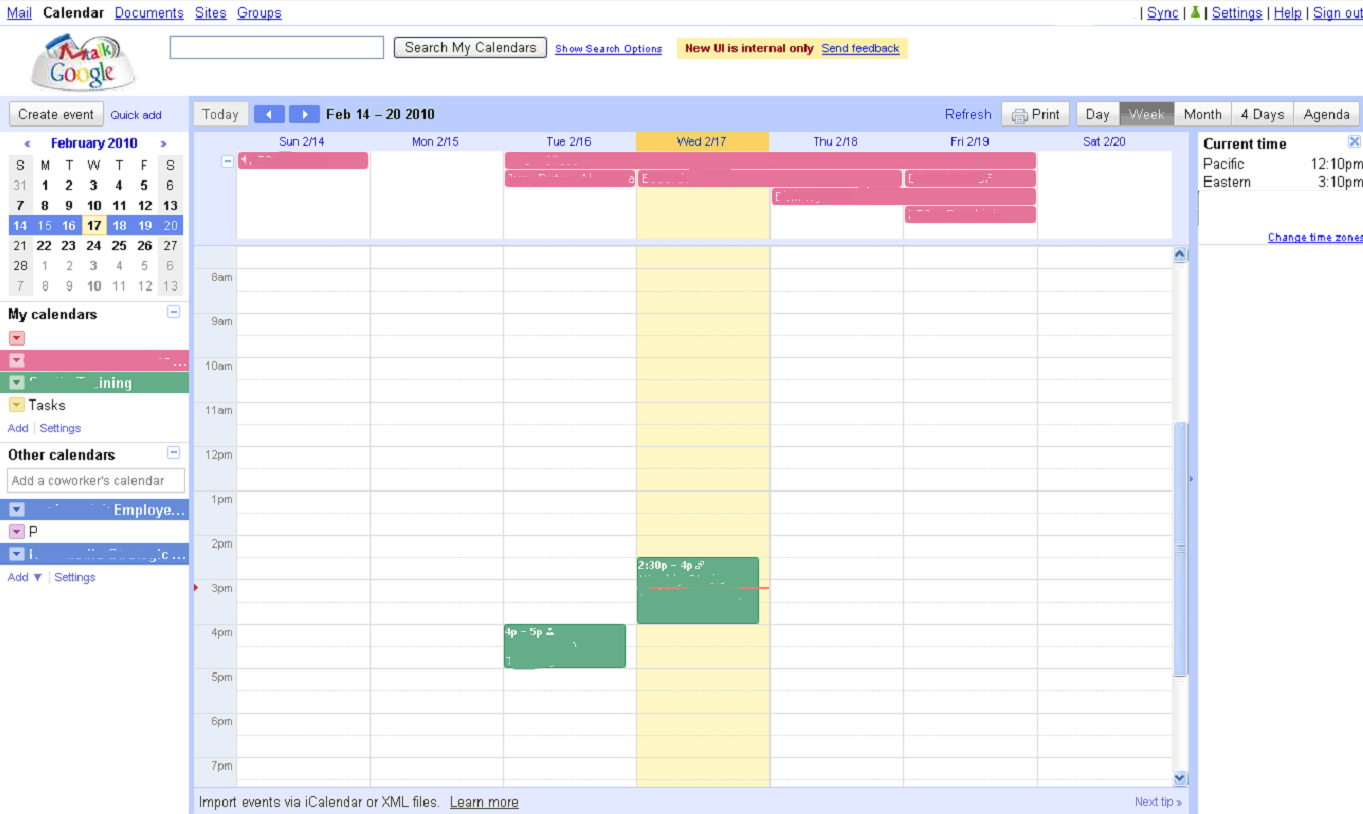Click the Print button
This screenshot has width=1363, height=814.
pos(1036,114)
